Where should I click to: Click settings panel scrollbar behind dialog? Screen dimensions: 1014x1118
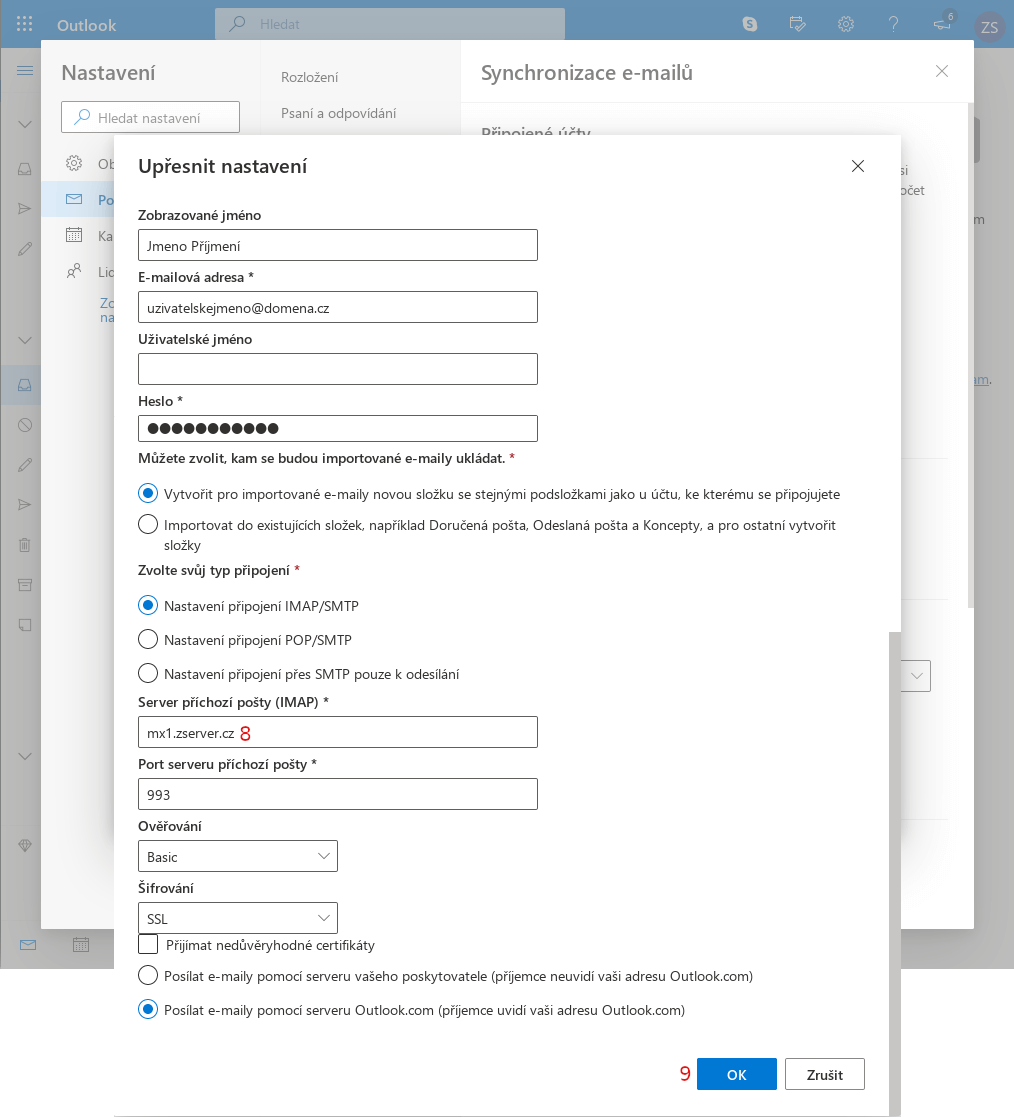point(971,357)
